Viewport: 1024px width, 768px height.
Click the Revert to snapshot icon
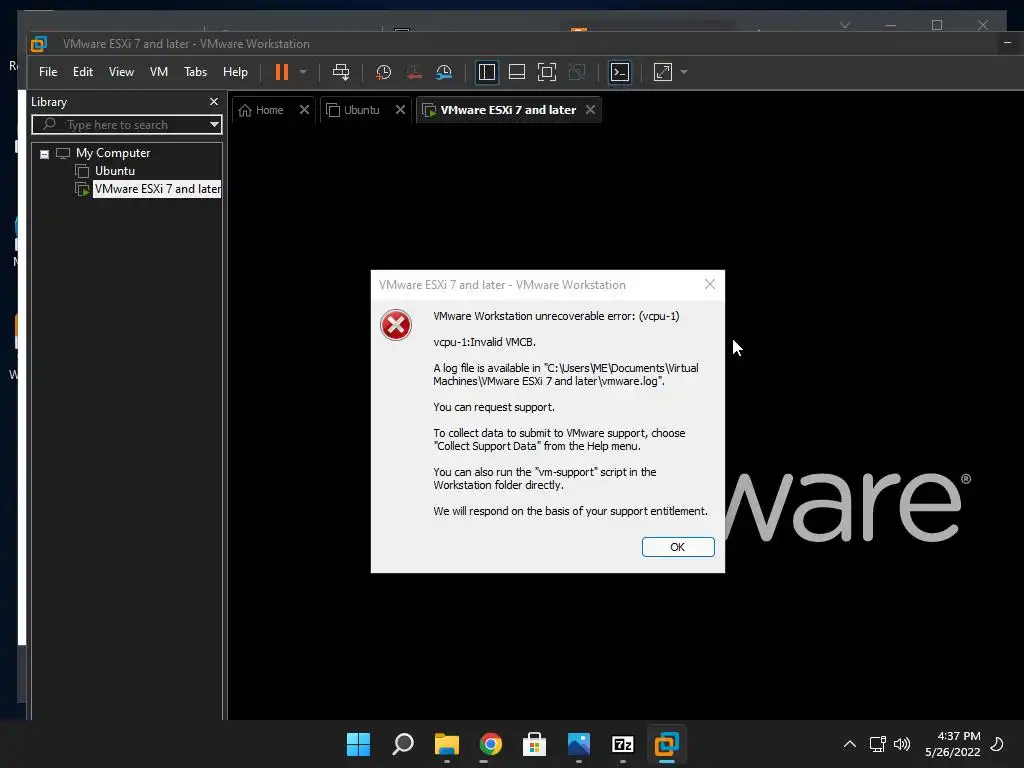point(414,72)
